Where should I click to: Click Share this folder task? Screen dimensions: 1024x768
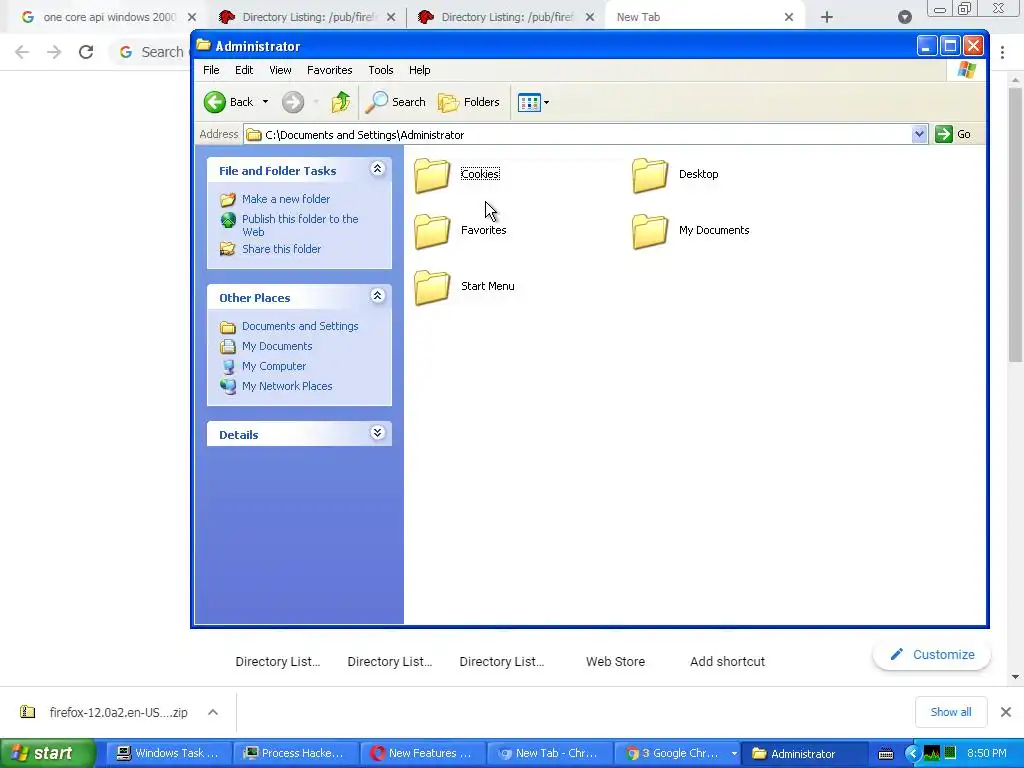(281, 249)
